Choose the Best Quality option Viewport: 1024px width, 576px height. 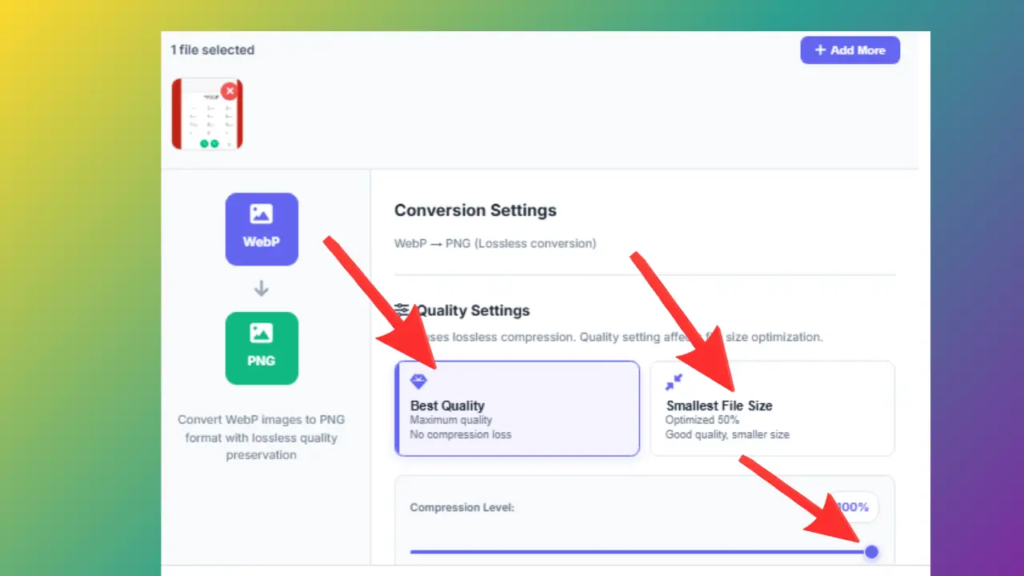pyautogui.click(x=517, y=408)
